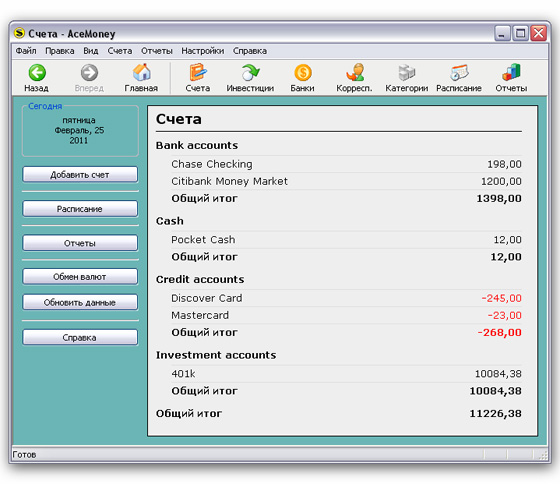Click the Investment accounts group heading
The width and height of the screenshot is (560, 484).
(216, 355)
